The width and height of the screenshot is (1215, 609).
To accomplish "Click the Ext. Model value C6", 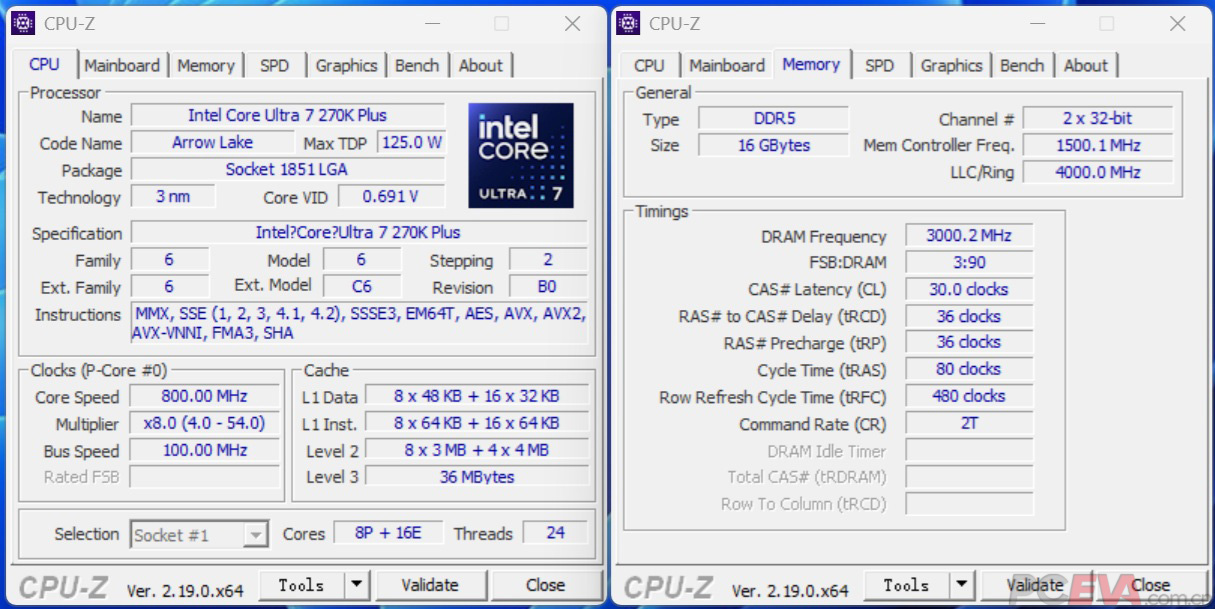I will coord(362,286).
